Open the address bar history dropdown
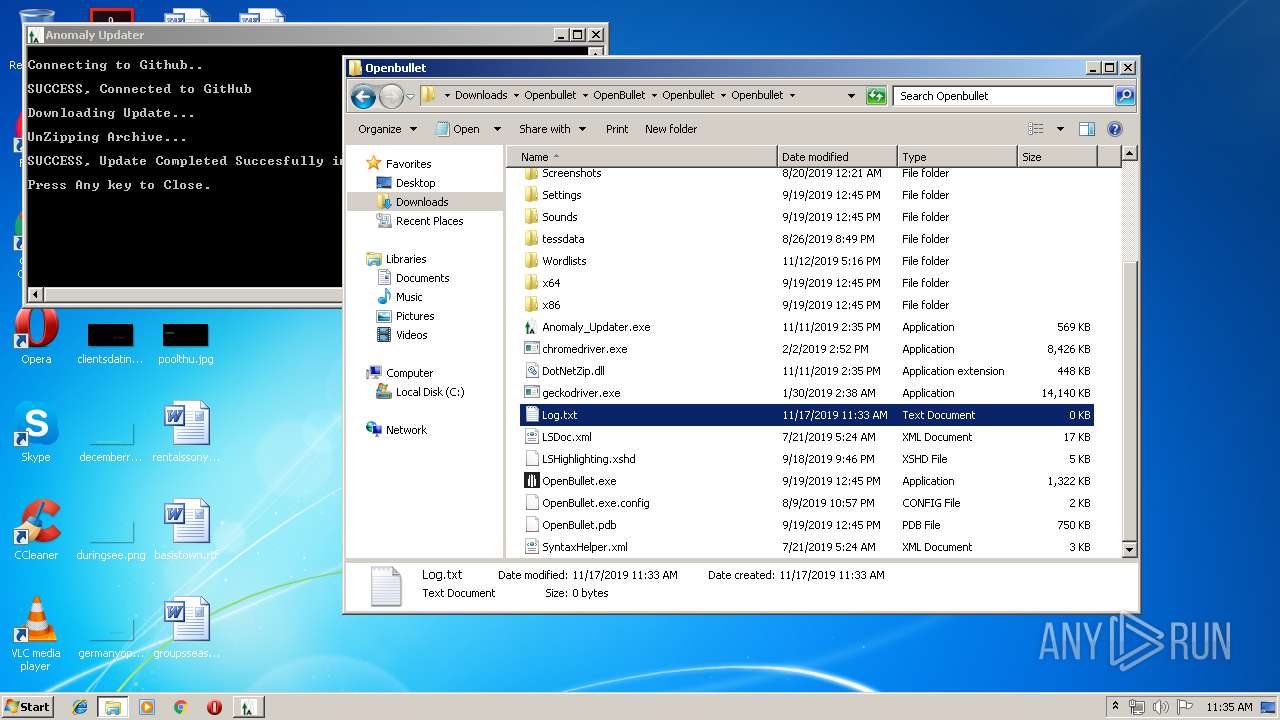Viewport: 1280px width, 720px height. pyautogui.click(x=851, y=96)
